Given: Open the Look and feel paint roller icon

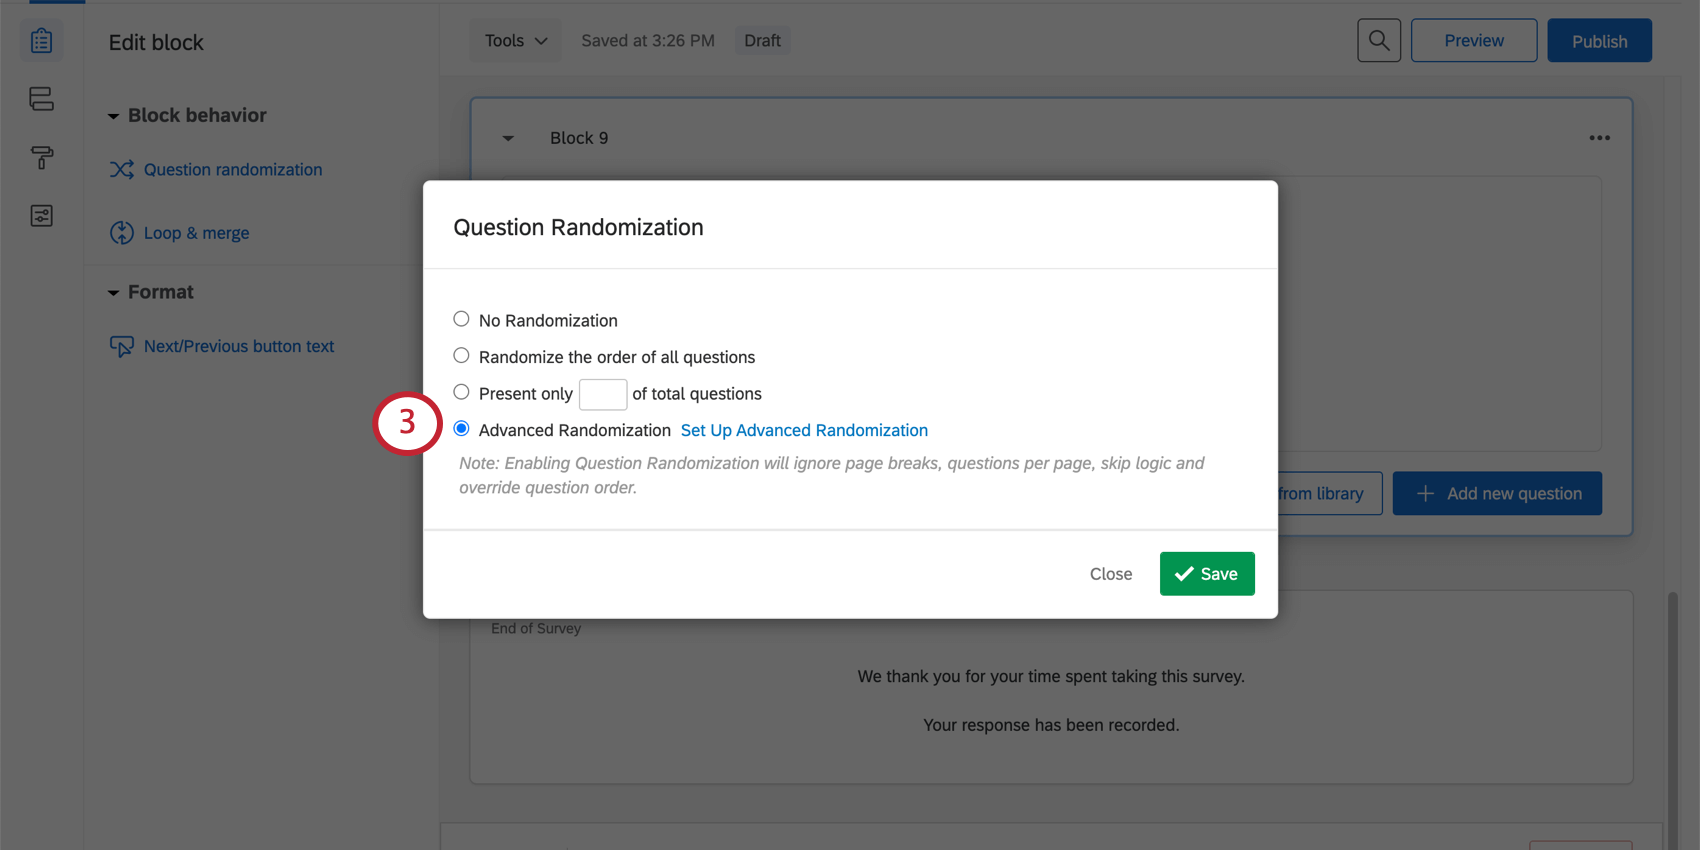Looking at the screenshot, I should (41, 157).
